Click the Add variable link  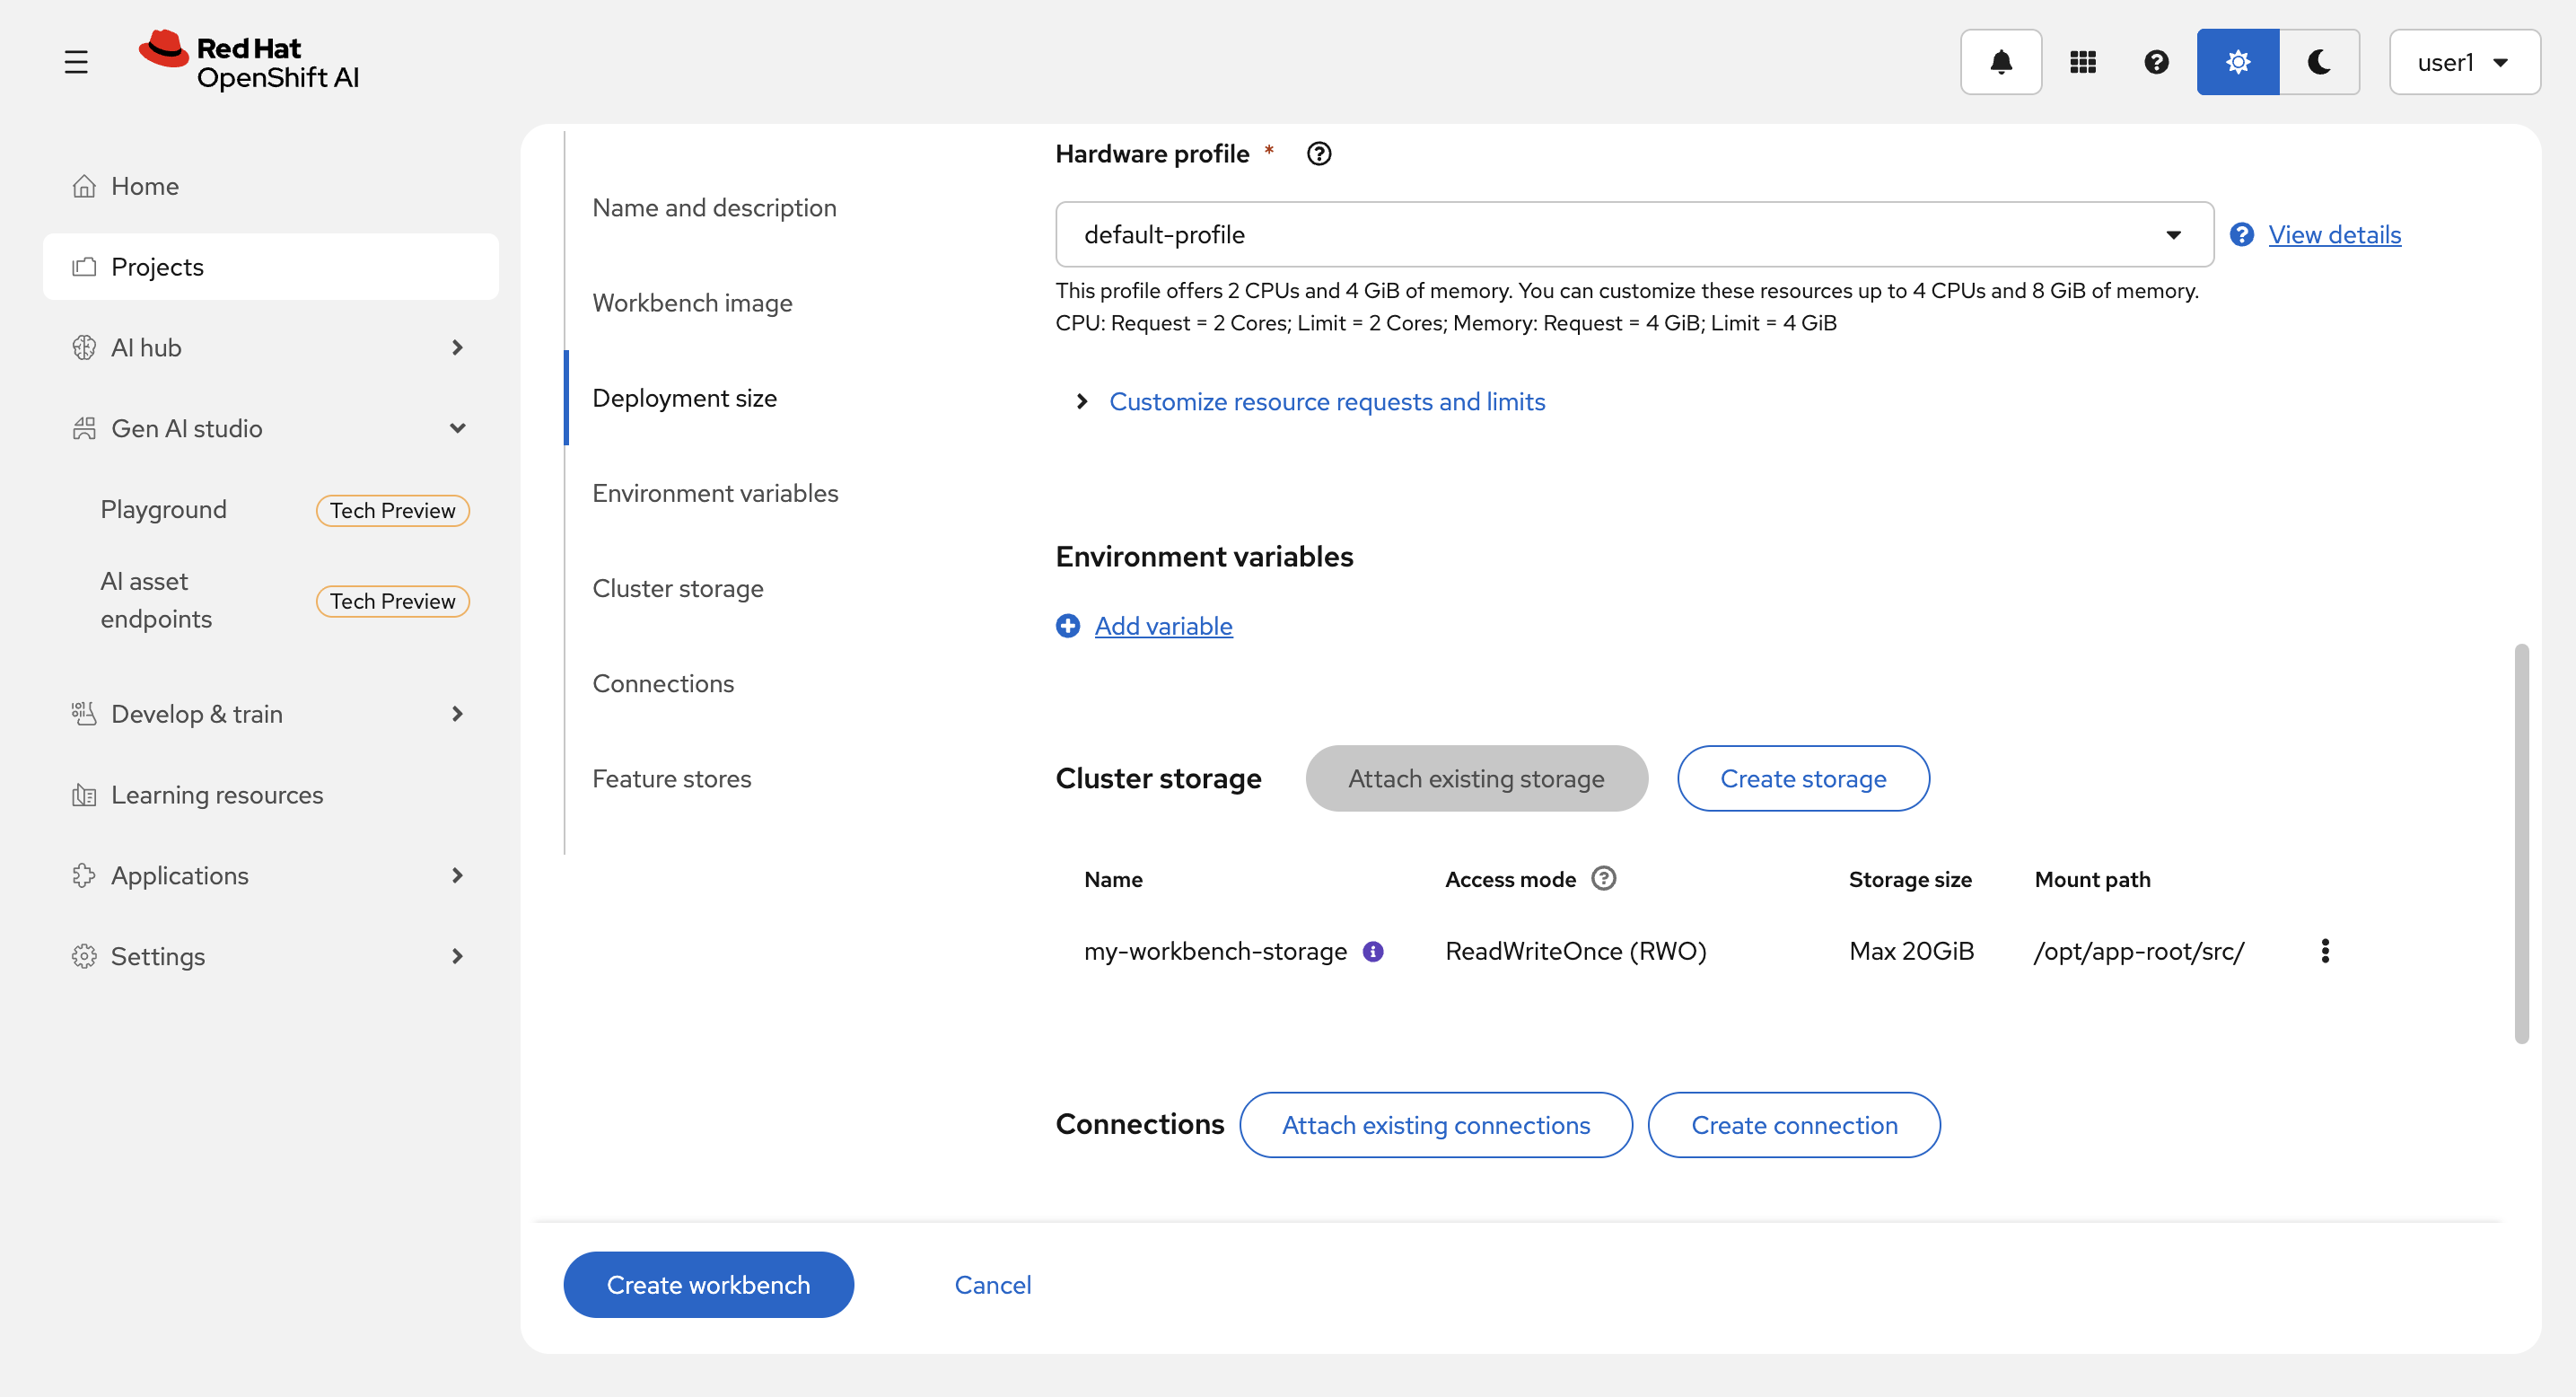(x=1163, y=626)
